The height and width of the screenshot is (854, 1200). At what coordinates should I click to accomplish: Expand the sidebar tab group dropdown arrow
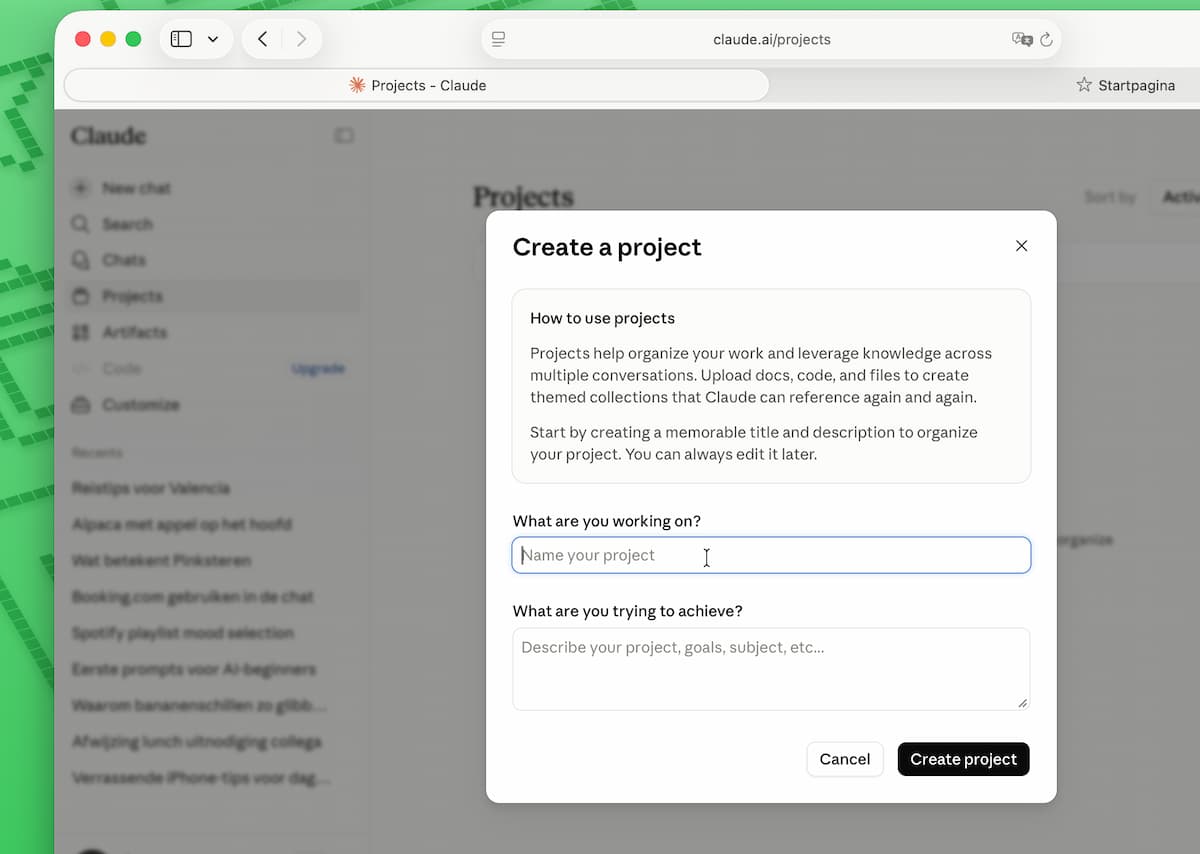pyautogui.click(x=213, y=39)
